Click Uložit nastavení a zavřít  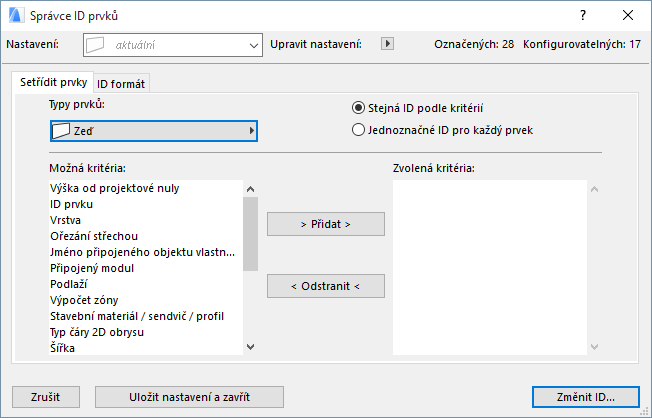point(189,397)
